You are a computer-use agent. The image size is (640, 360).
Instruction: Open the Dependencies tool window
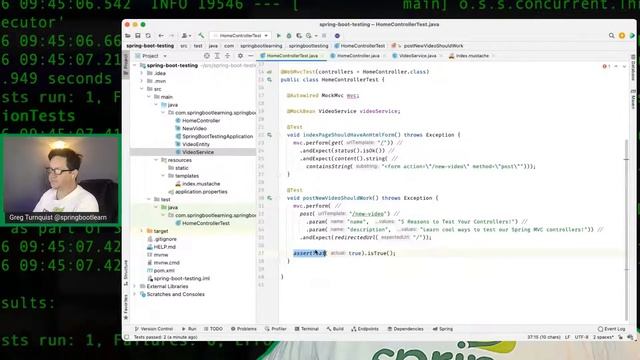point(405,329)
